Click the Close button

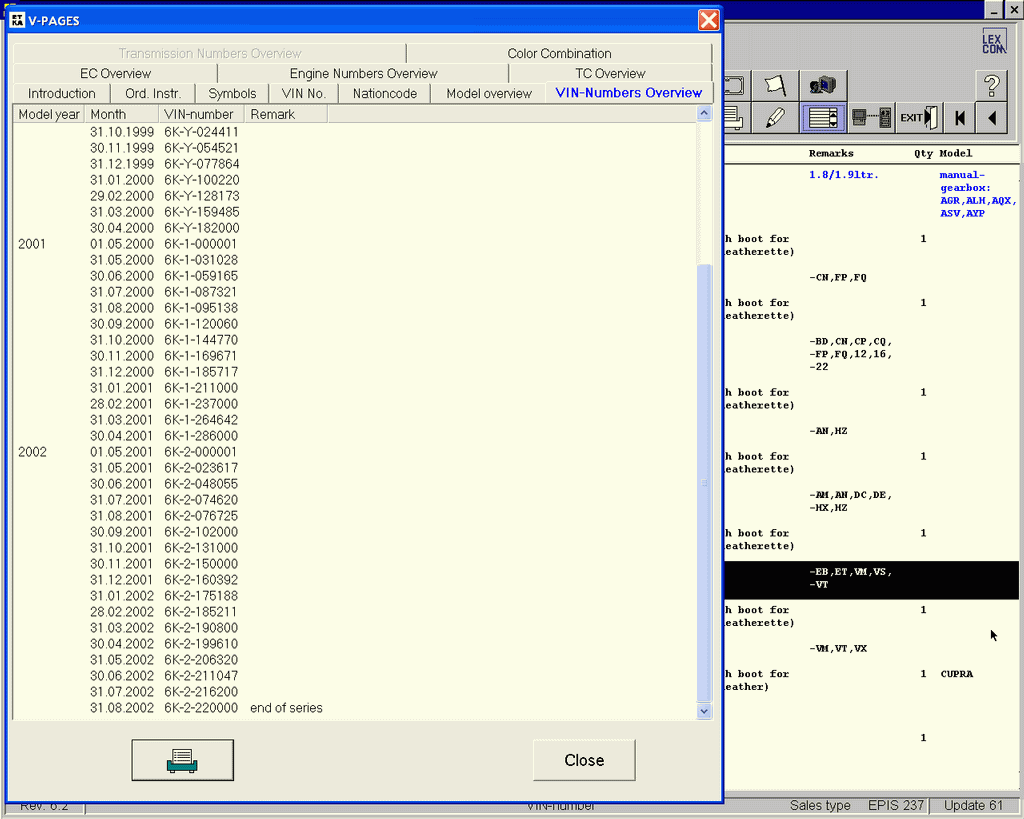coord(584,760)
